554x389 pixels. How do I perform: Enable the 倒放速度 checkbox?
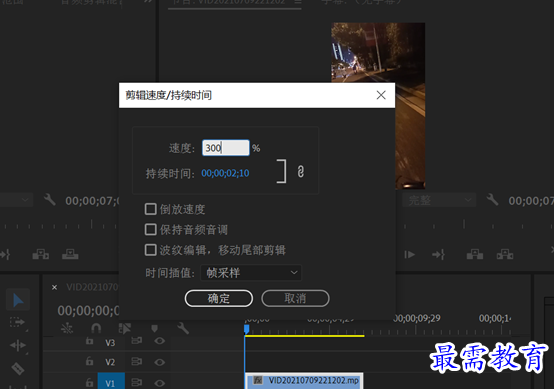[x=151, y=209]
